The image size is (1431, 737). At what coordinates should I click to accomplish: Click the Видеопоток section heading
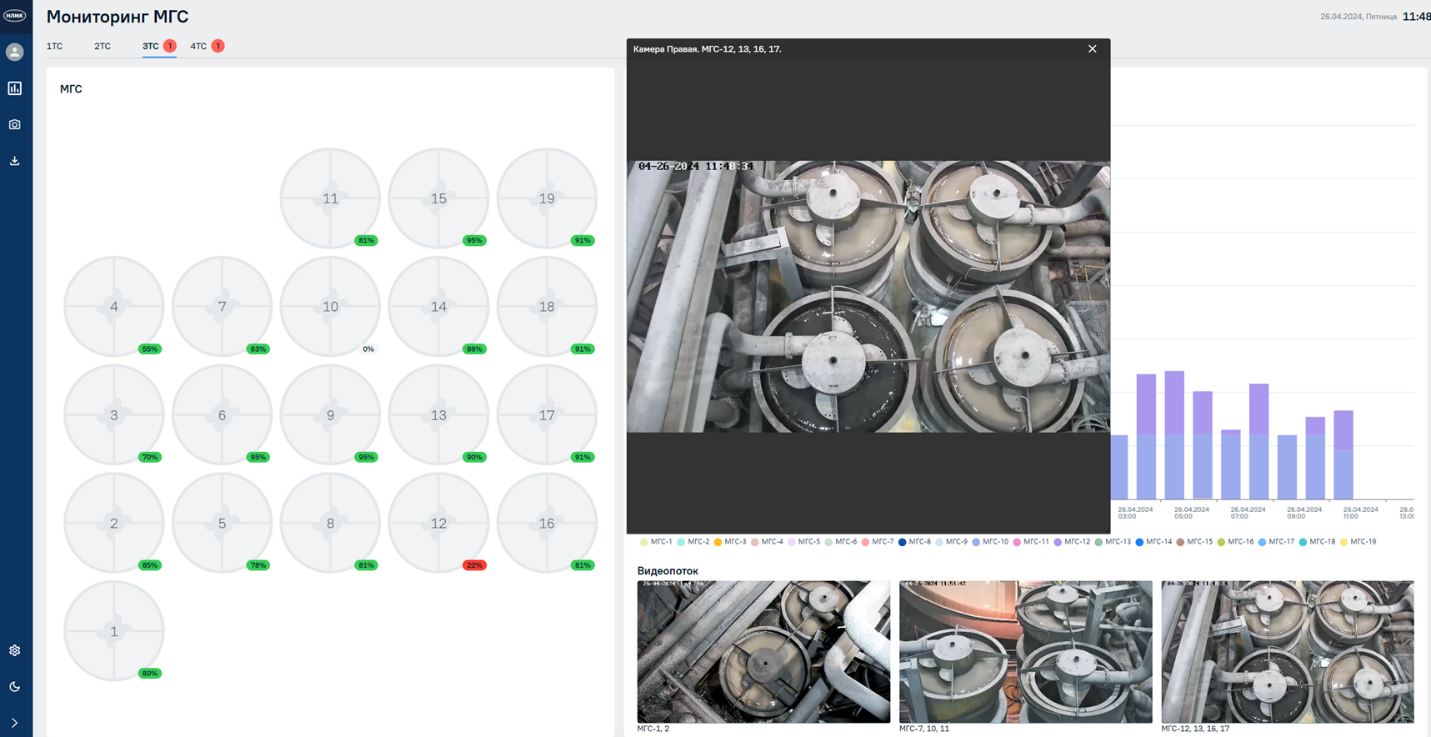pyautogui.click(x=668, y=571)
